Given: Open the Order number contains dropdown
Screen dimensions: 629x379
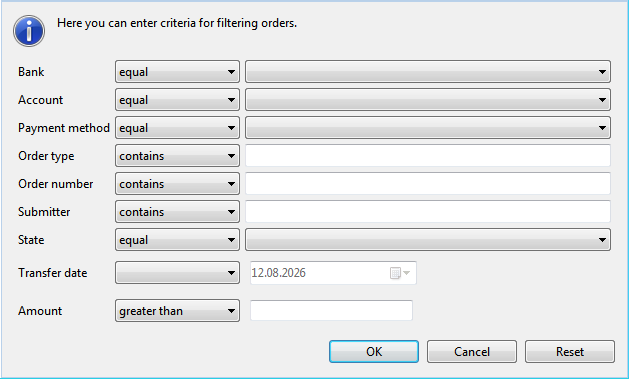Looking at the screenshot, I should tap(177, 184).
